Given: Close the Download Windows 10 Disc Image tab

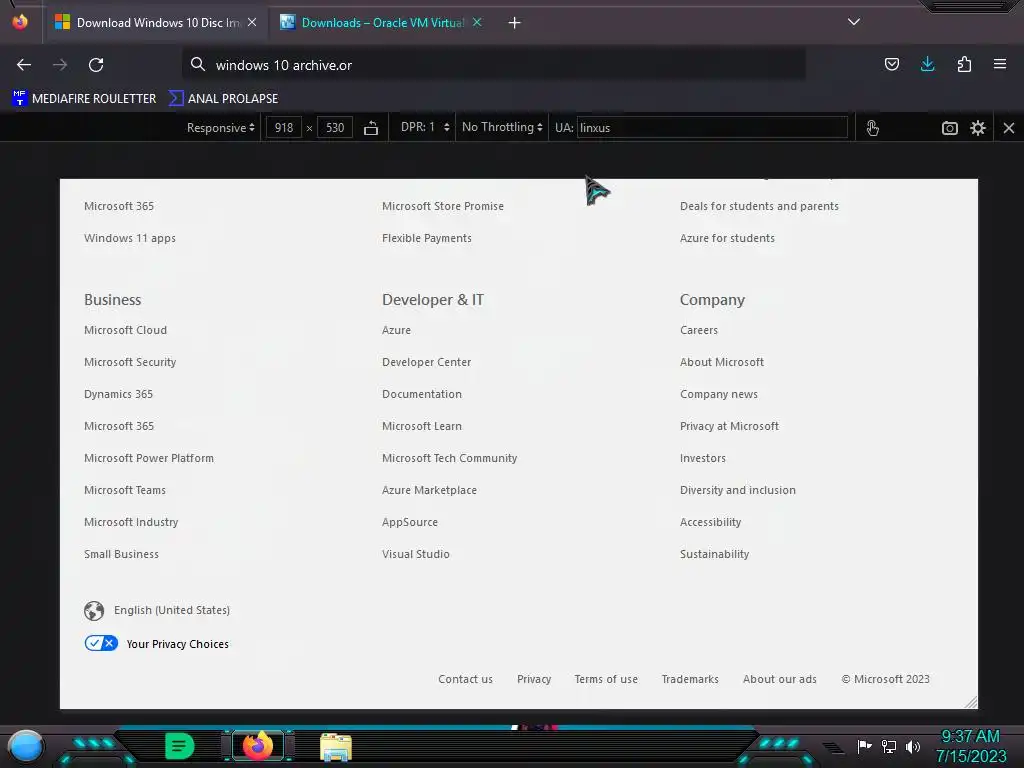Looking at the screenshot, I should click(x=252, y=22).
